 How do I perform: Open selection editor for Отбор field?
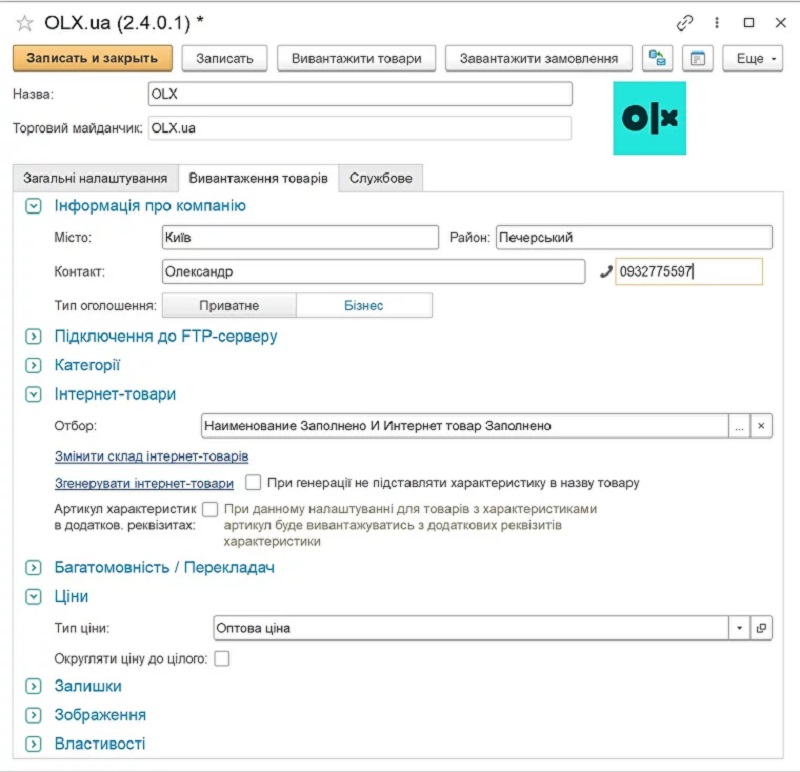(x=739, y=426)
